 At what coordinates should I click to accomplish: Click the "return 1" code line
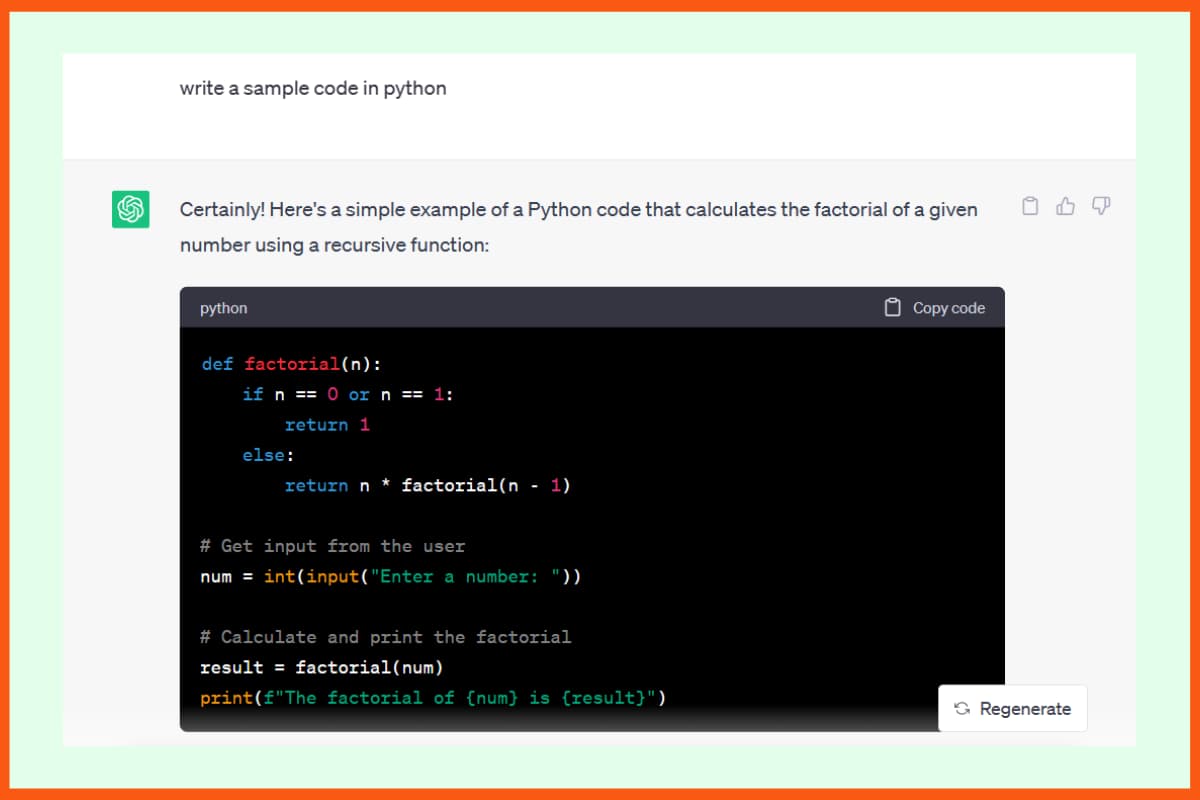[327, 425]
